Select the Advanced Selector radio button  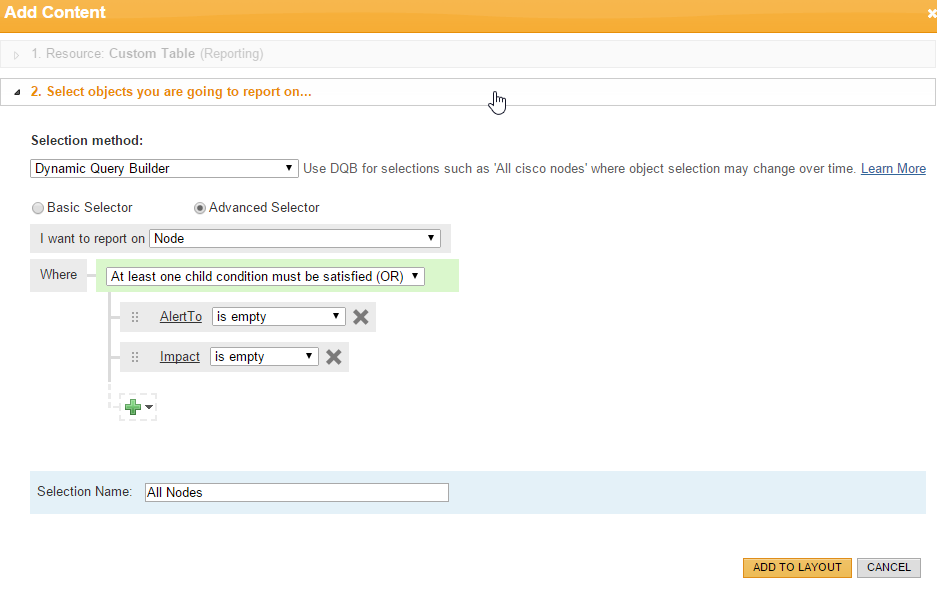tap(200, 208)
